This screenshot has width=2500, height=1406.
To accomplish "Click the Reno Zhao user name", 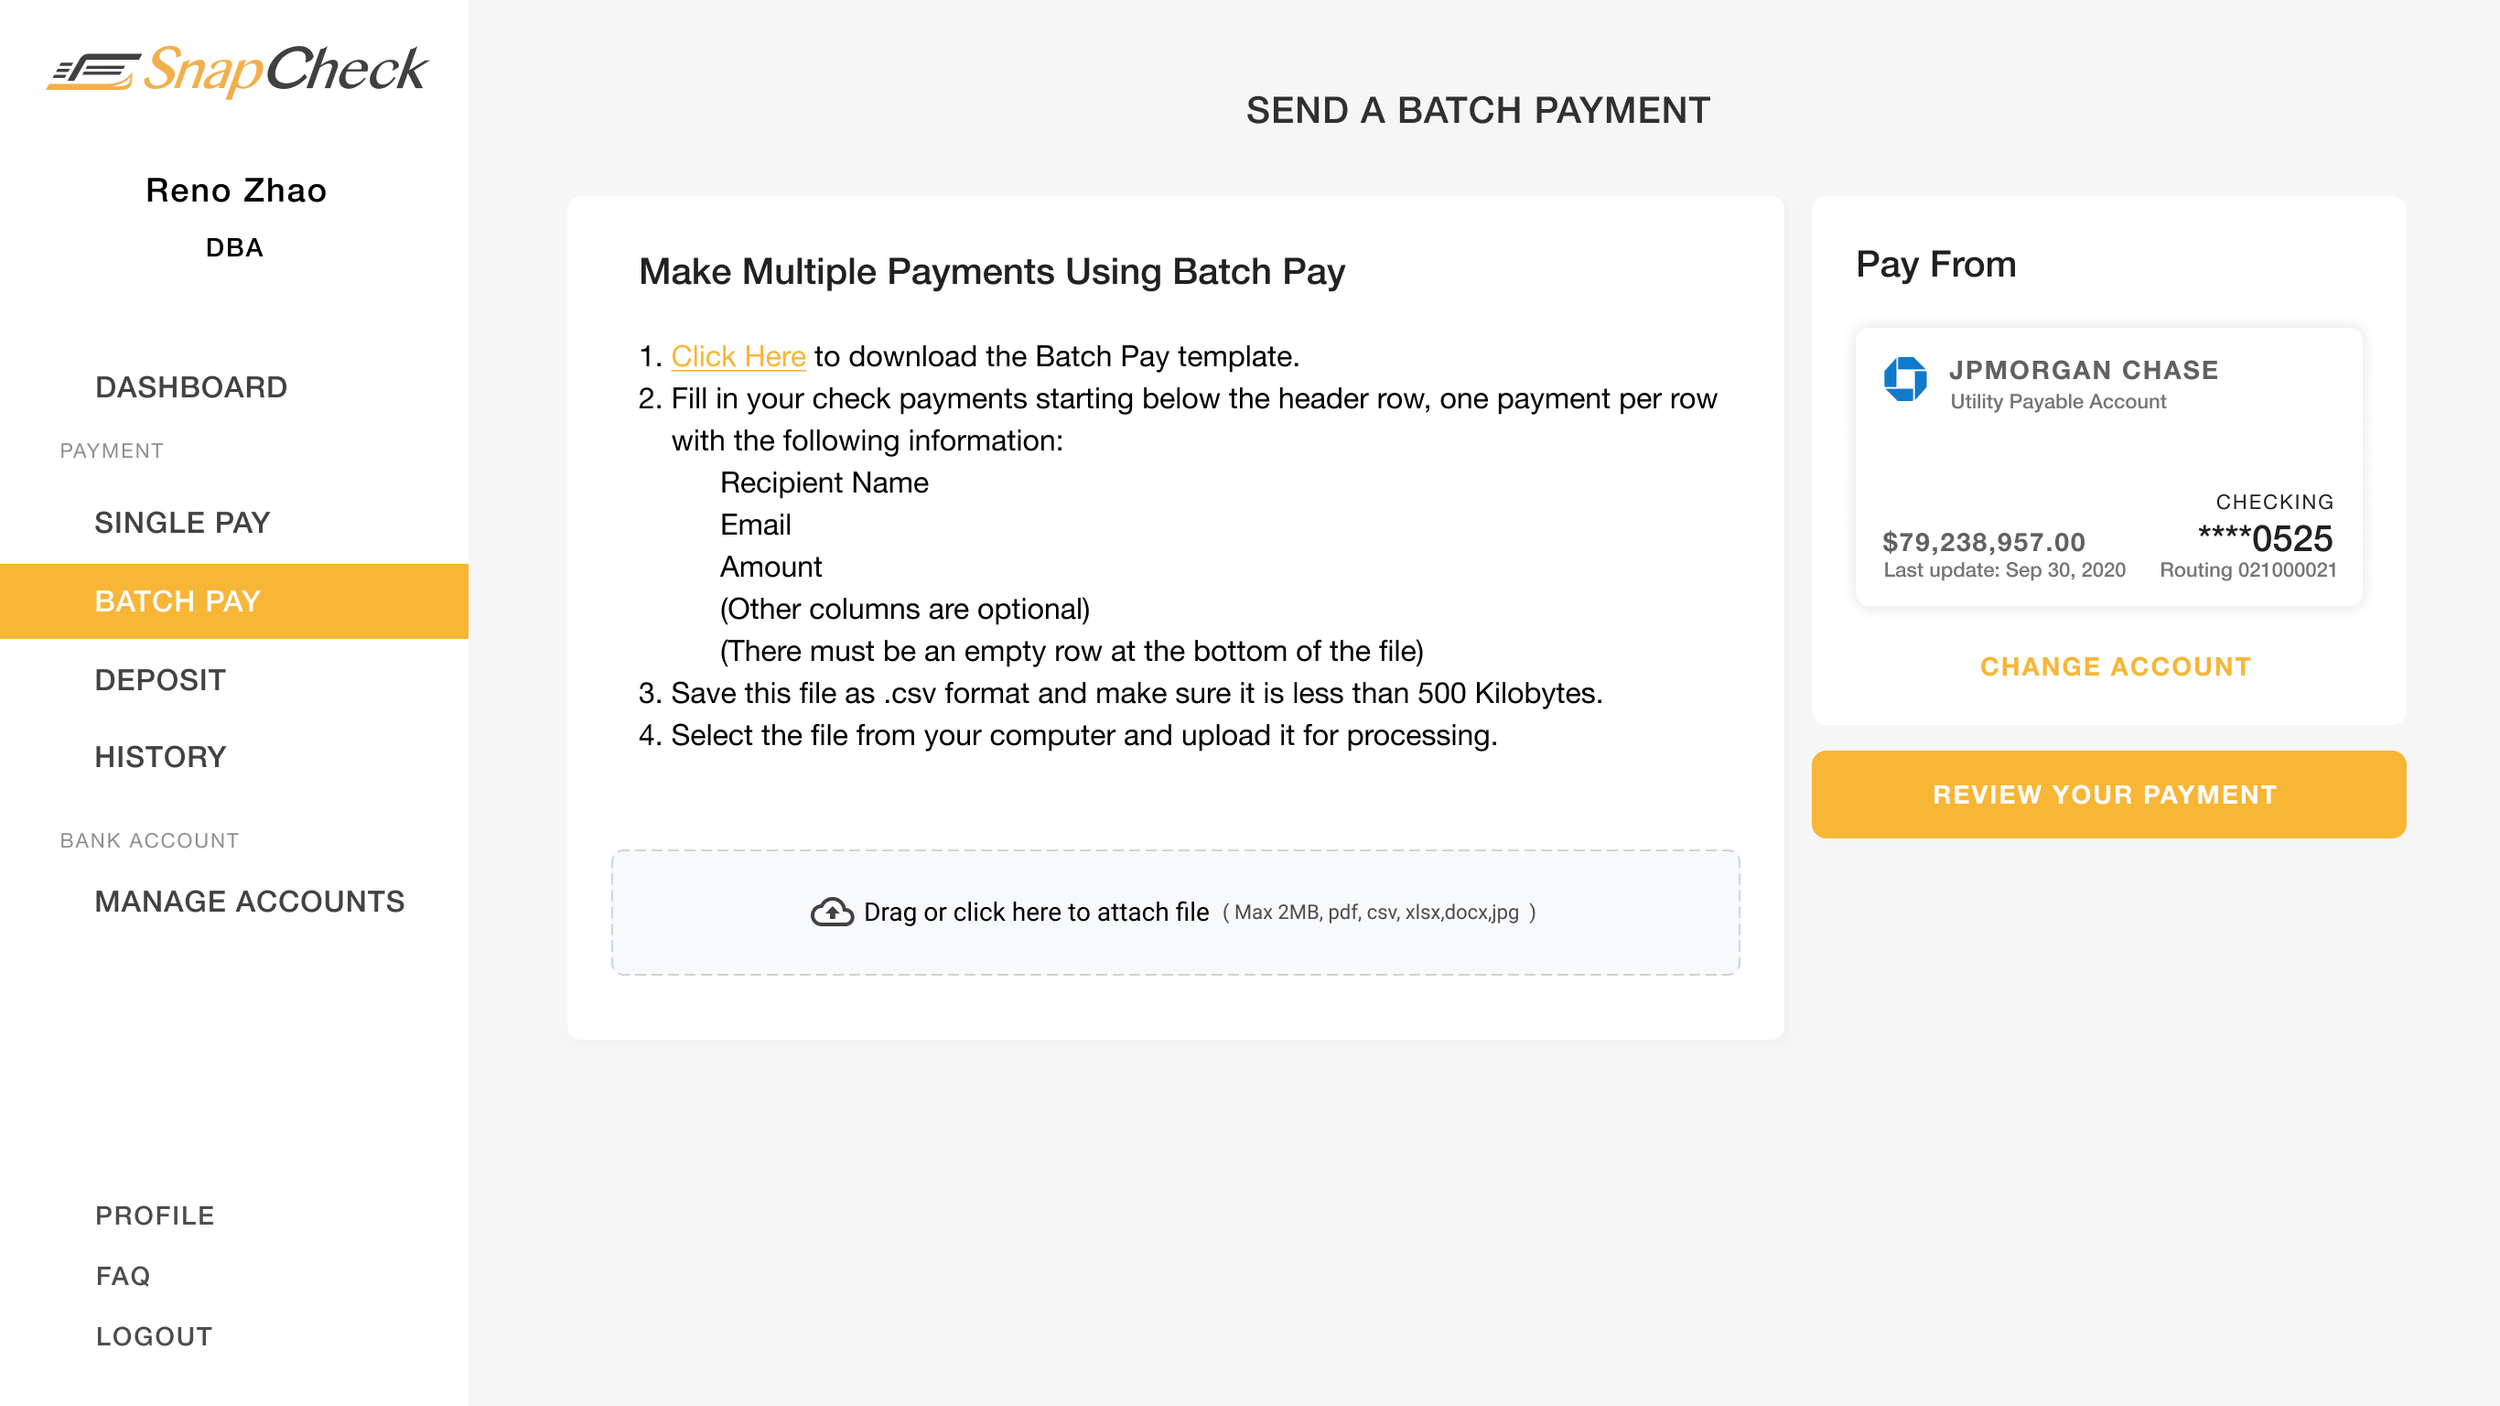I will click(x=236, y=190).
